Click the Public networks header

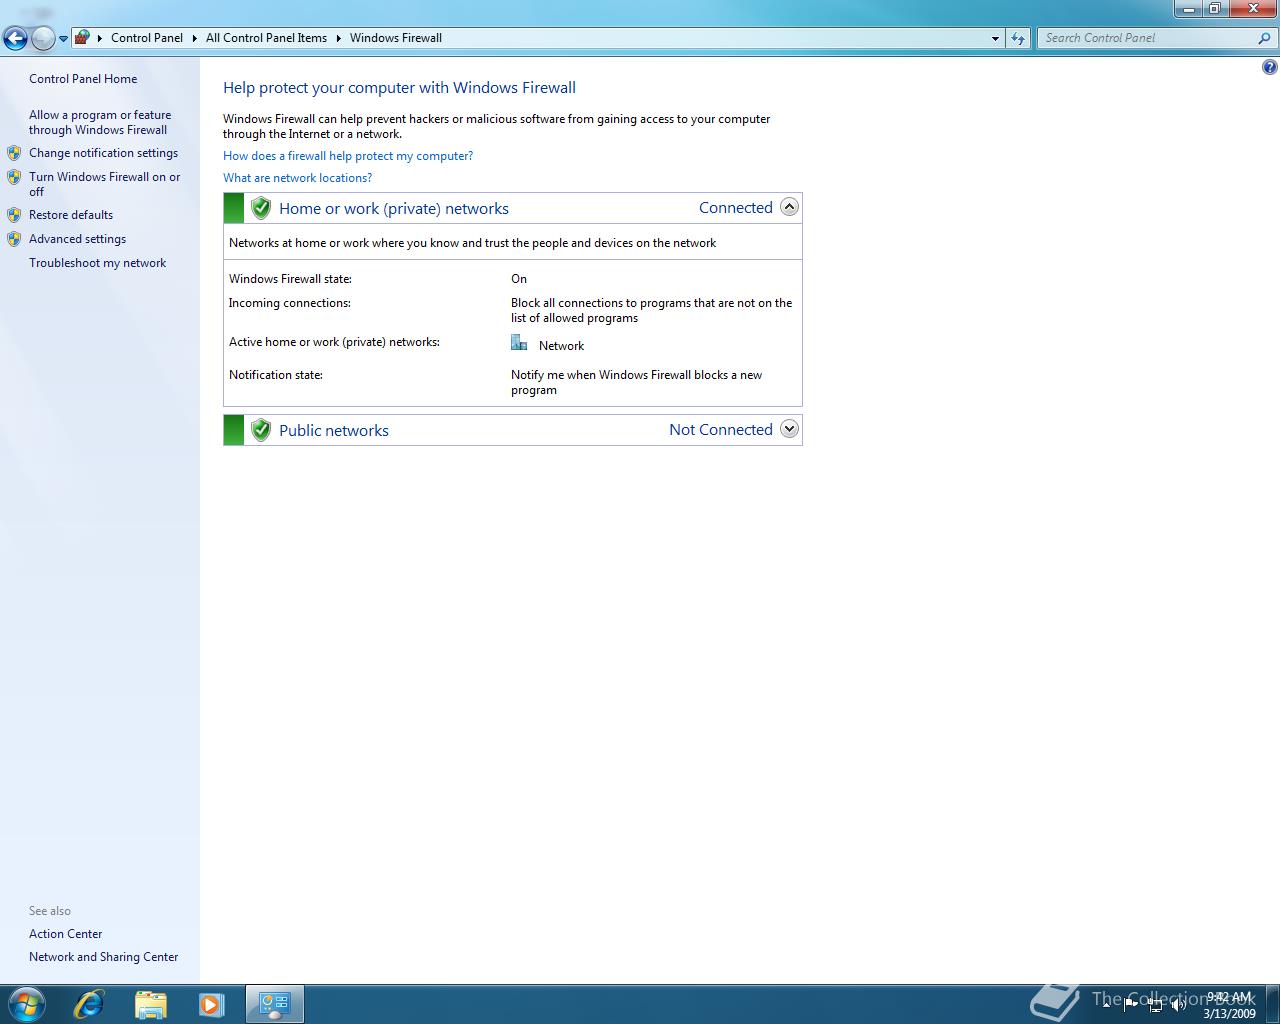[x=334, y=430]
